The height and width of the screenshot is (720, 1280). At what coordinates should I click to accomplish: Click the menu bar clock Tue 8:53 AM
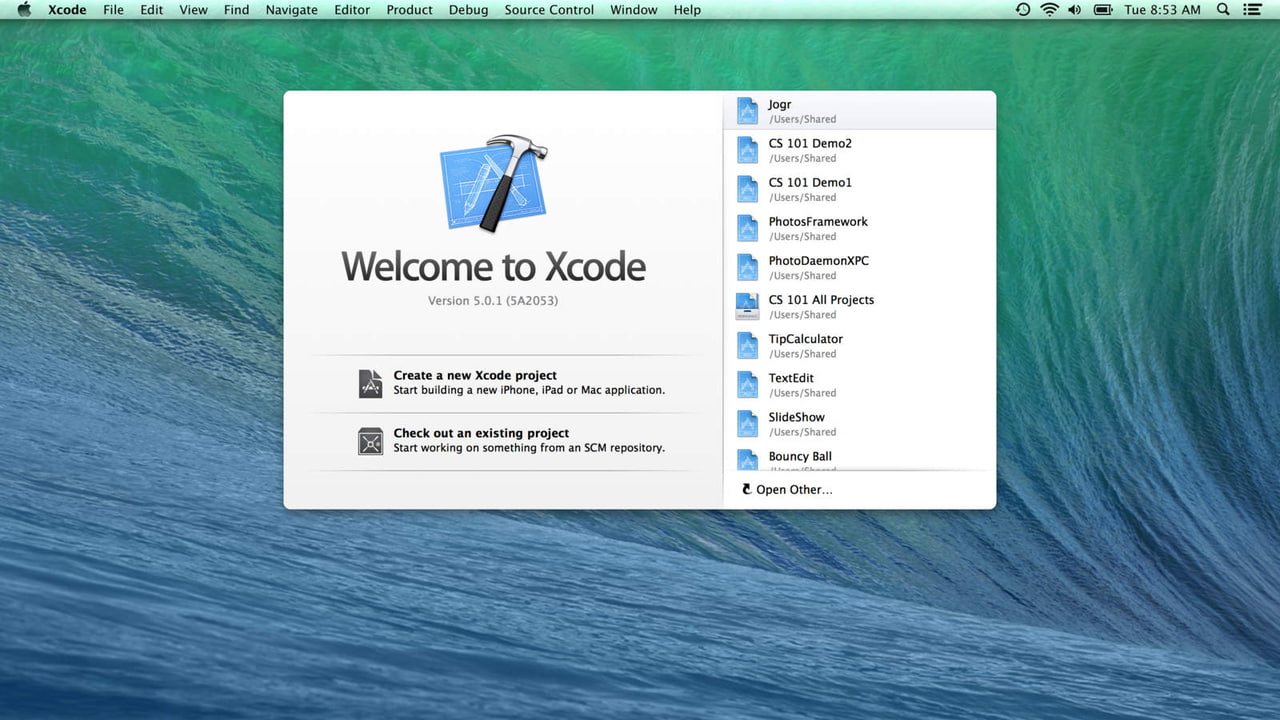1163,10
